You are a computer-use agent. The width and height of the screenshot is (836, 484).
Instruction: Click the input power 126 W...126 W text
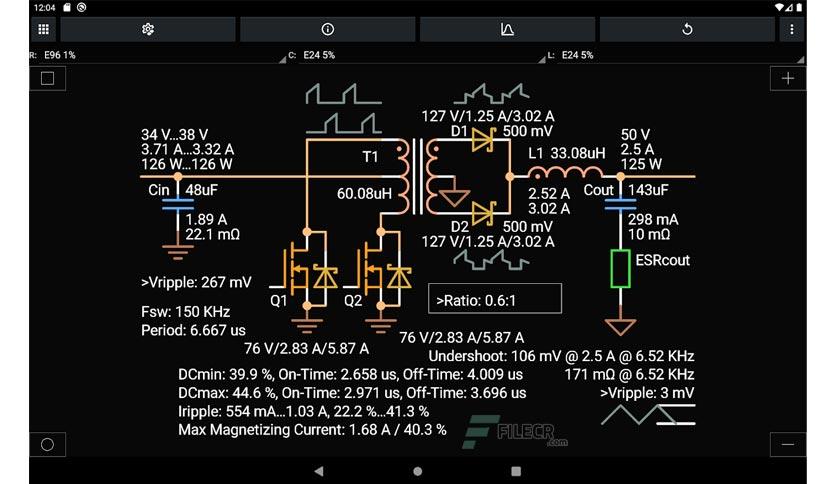click(x=187, y=164)
